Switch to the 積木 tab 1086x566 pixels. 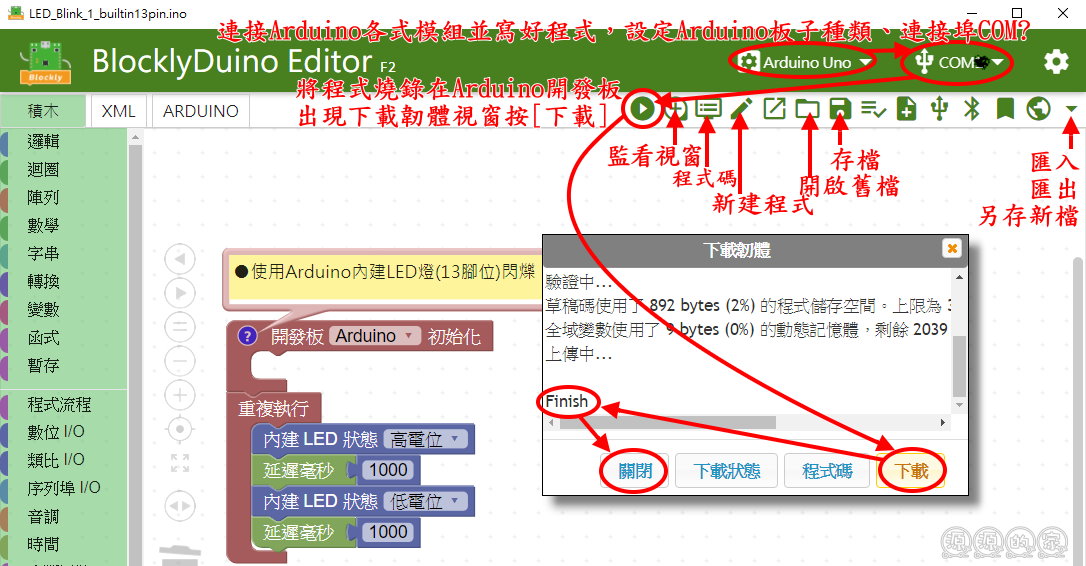[x=43, y=111]
